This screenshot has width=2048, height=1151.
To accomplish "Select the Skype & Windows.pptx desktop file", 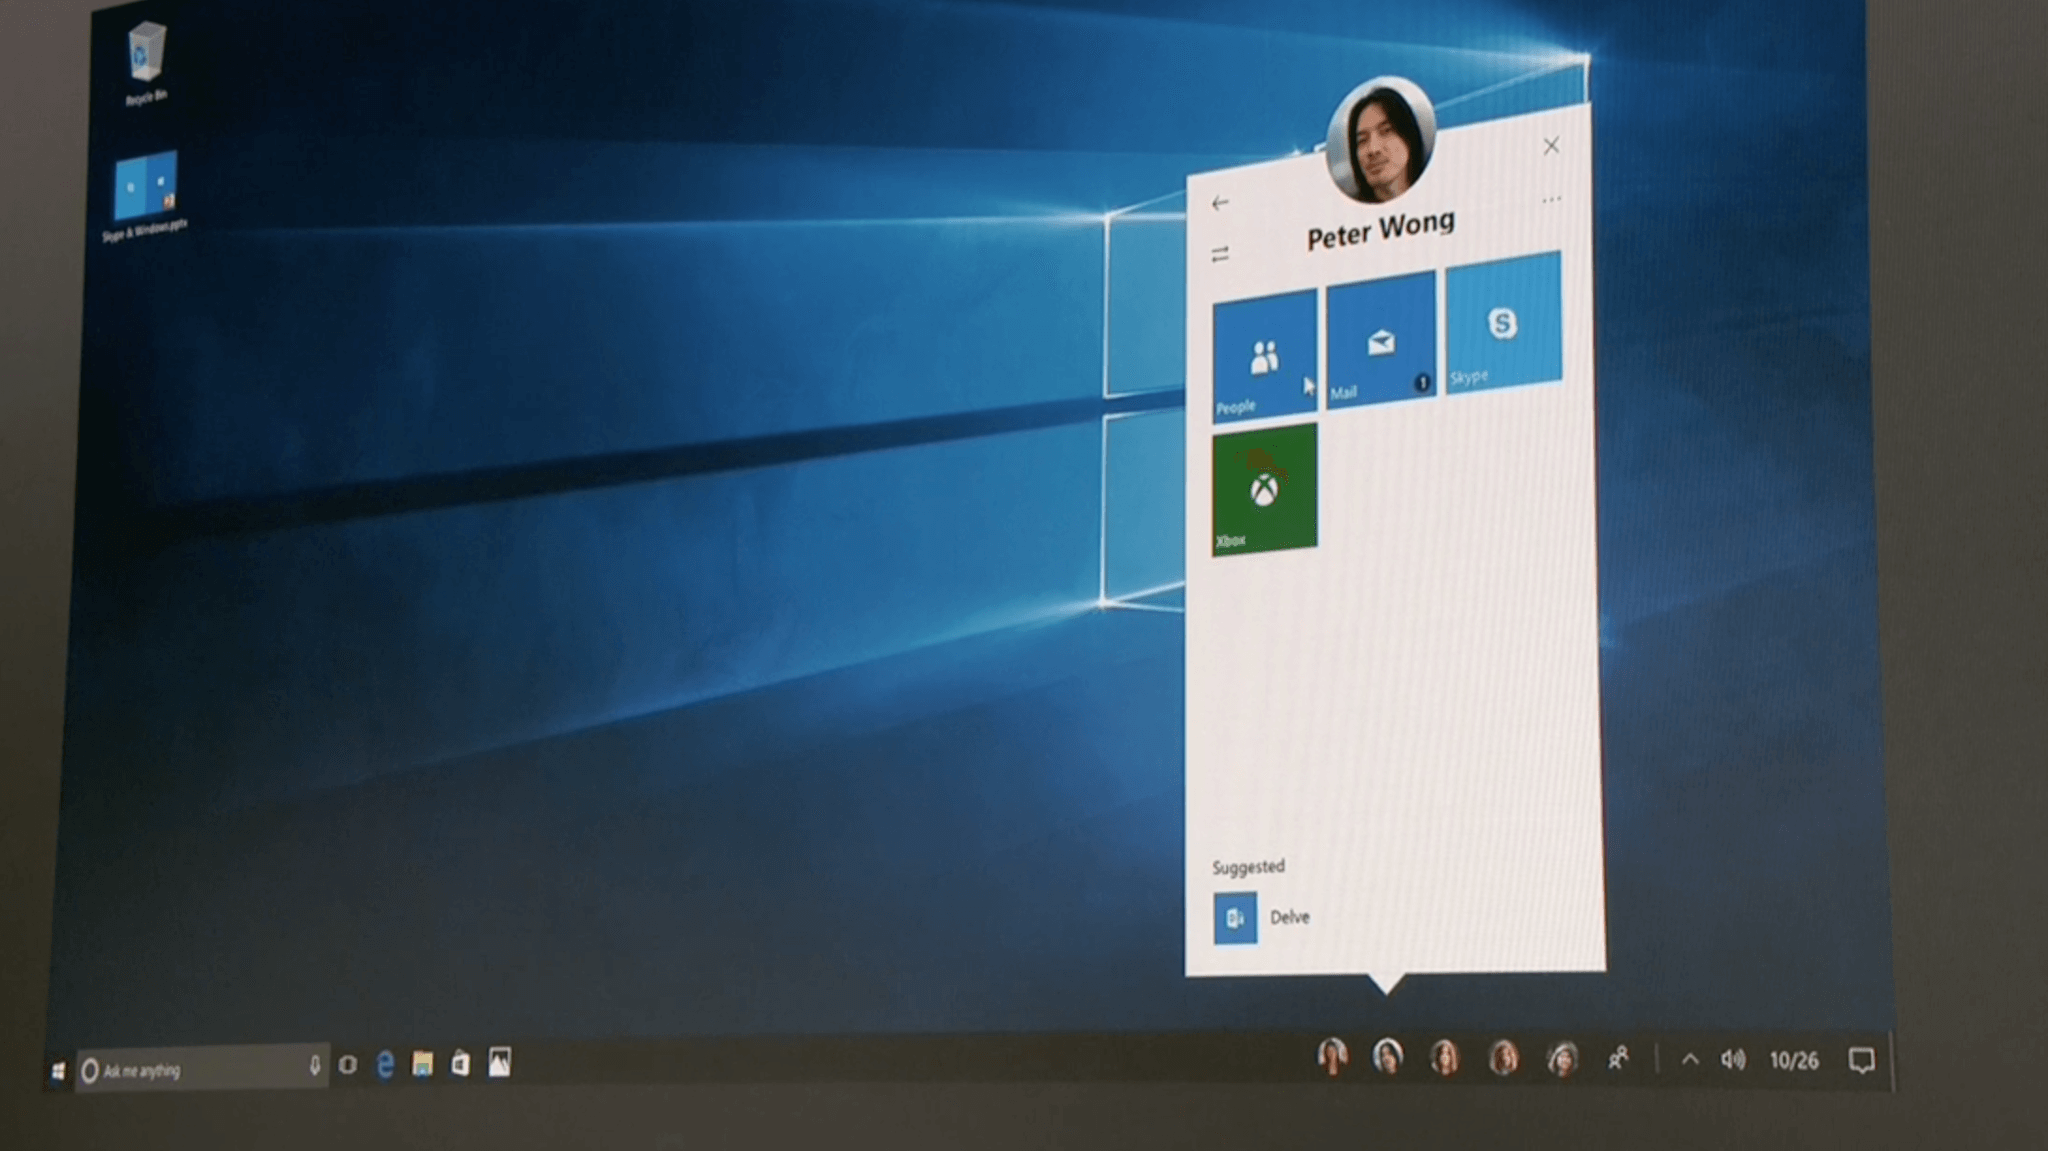I will (x=146, y=197).
